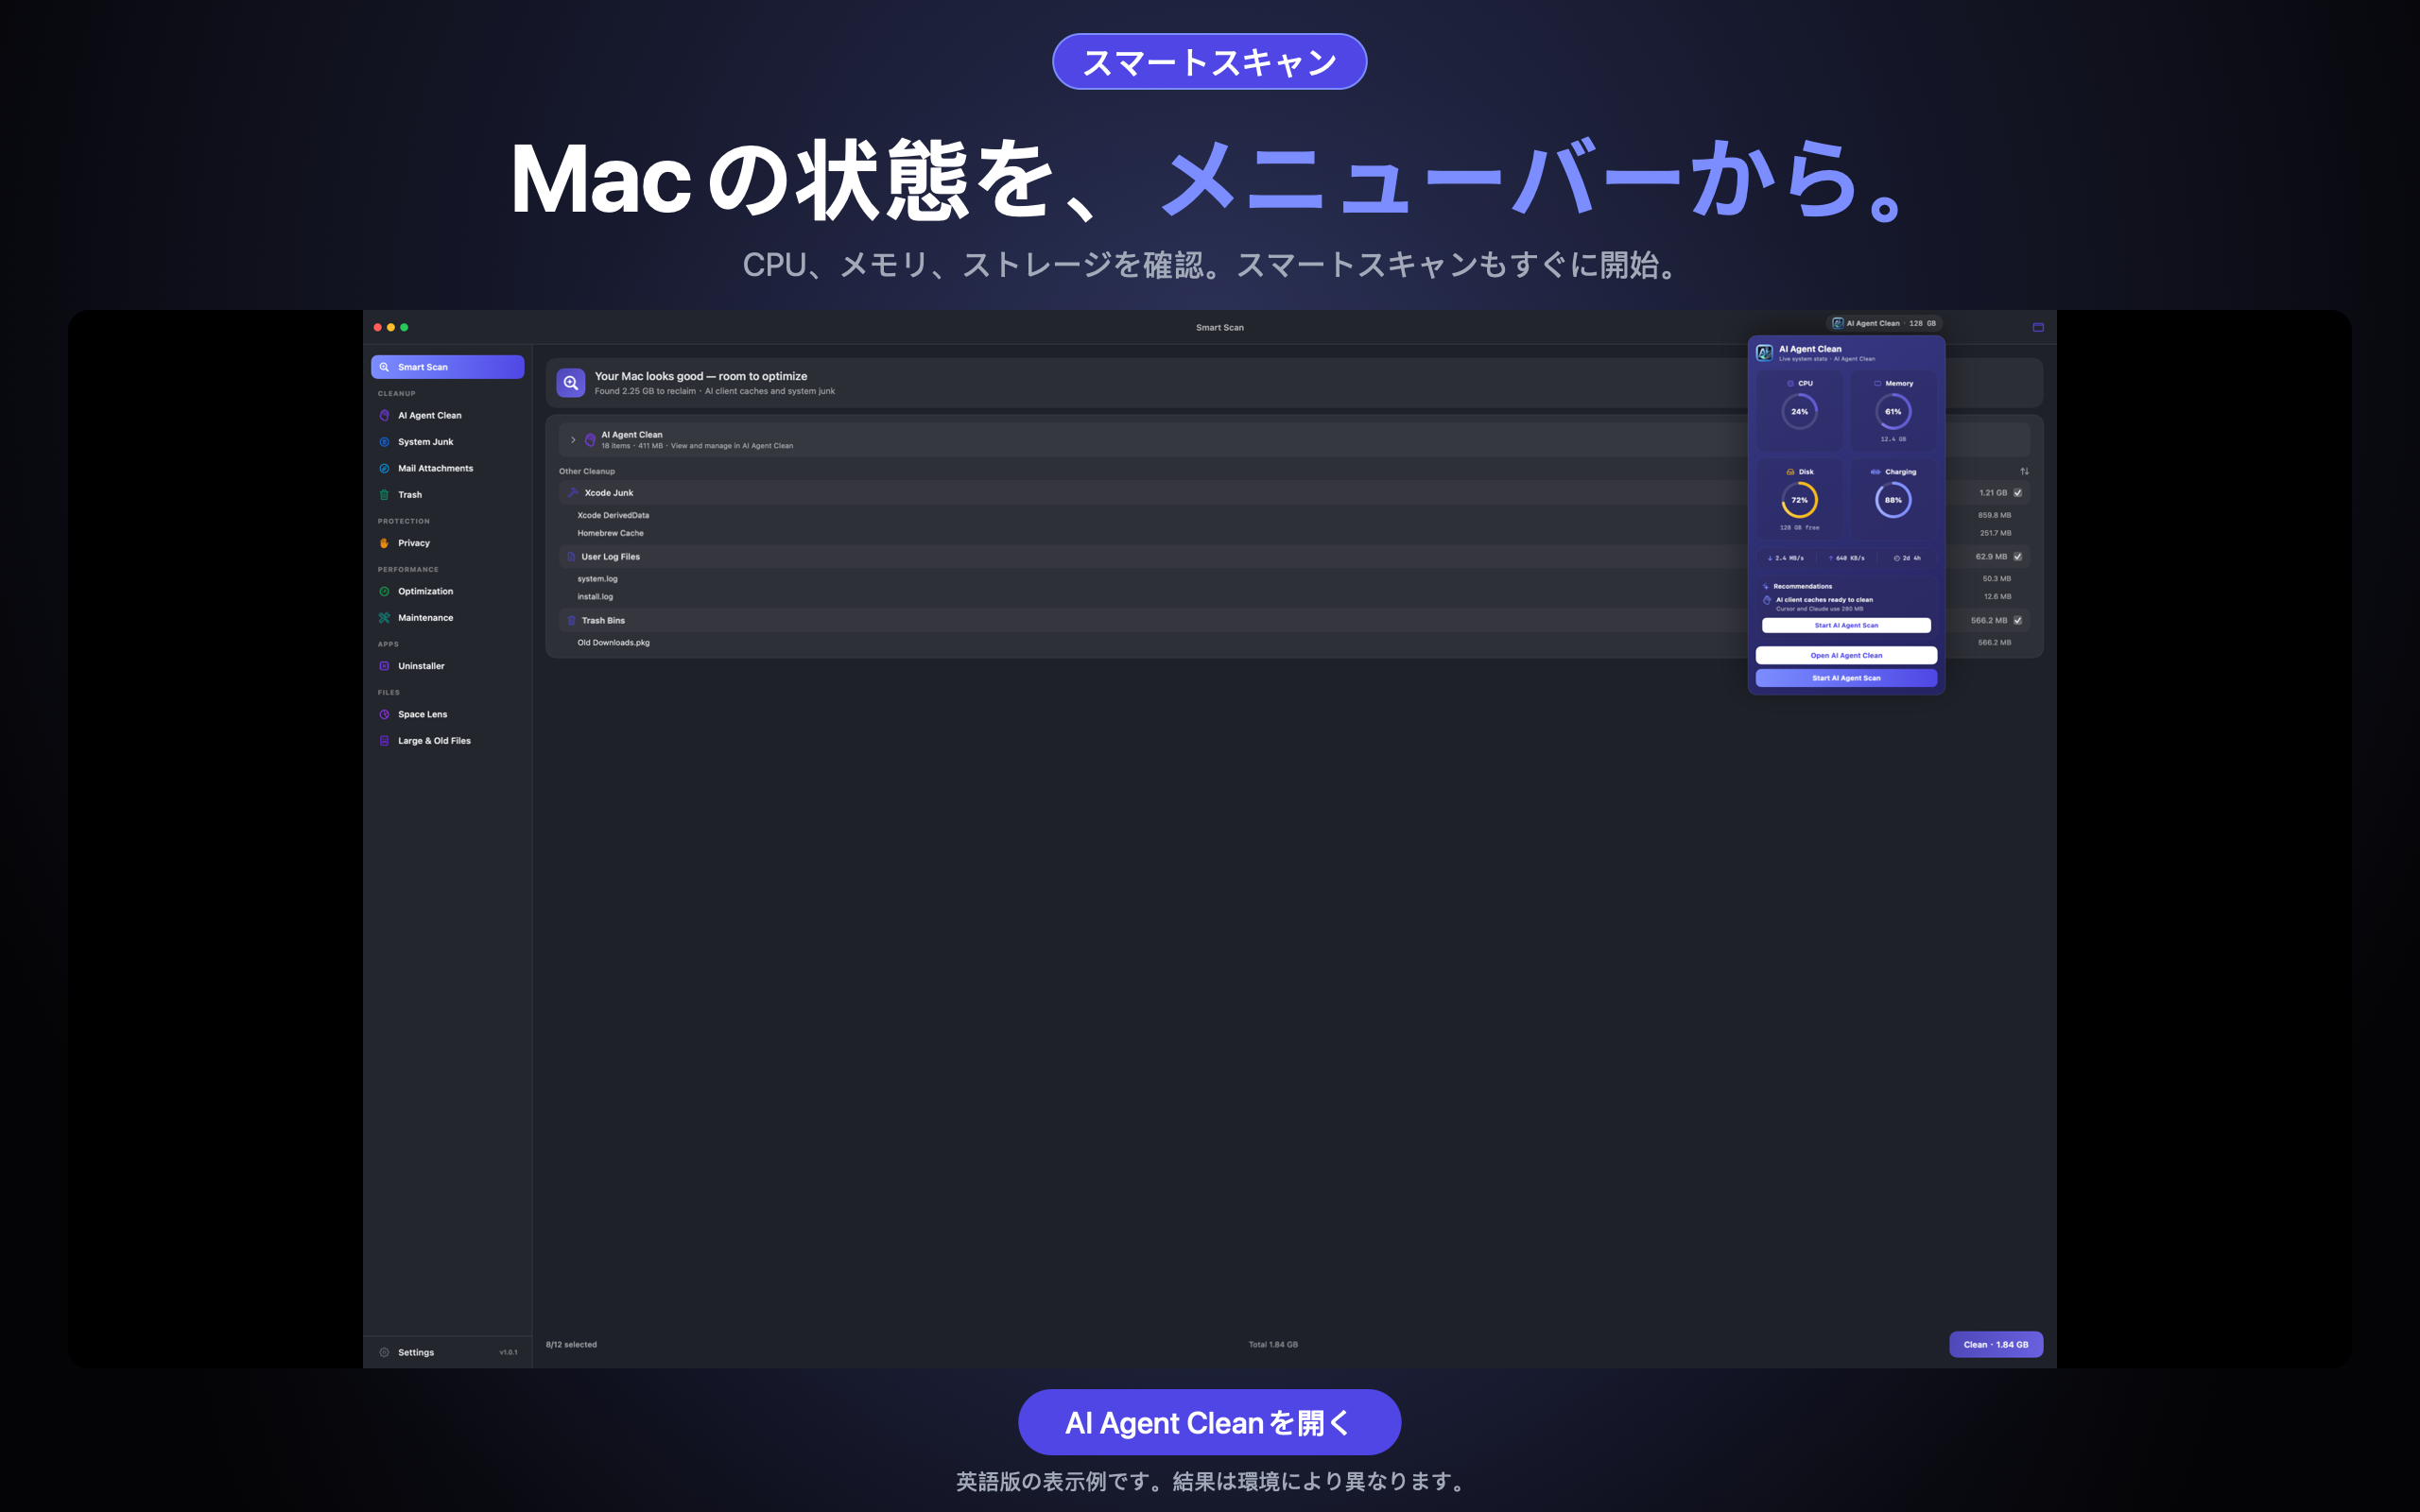Viewport: 2420px width, 1512px height.
Task: Click the Memory icon in popup
Action: pyautogui.click(x=1877, y=383)
